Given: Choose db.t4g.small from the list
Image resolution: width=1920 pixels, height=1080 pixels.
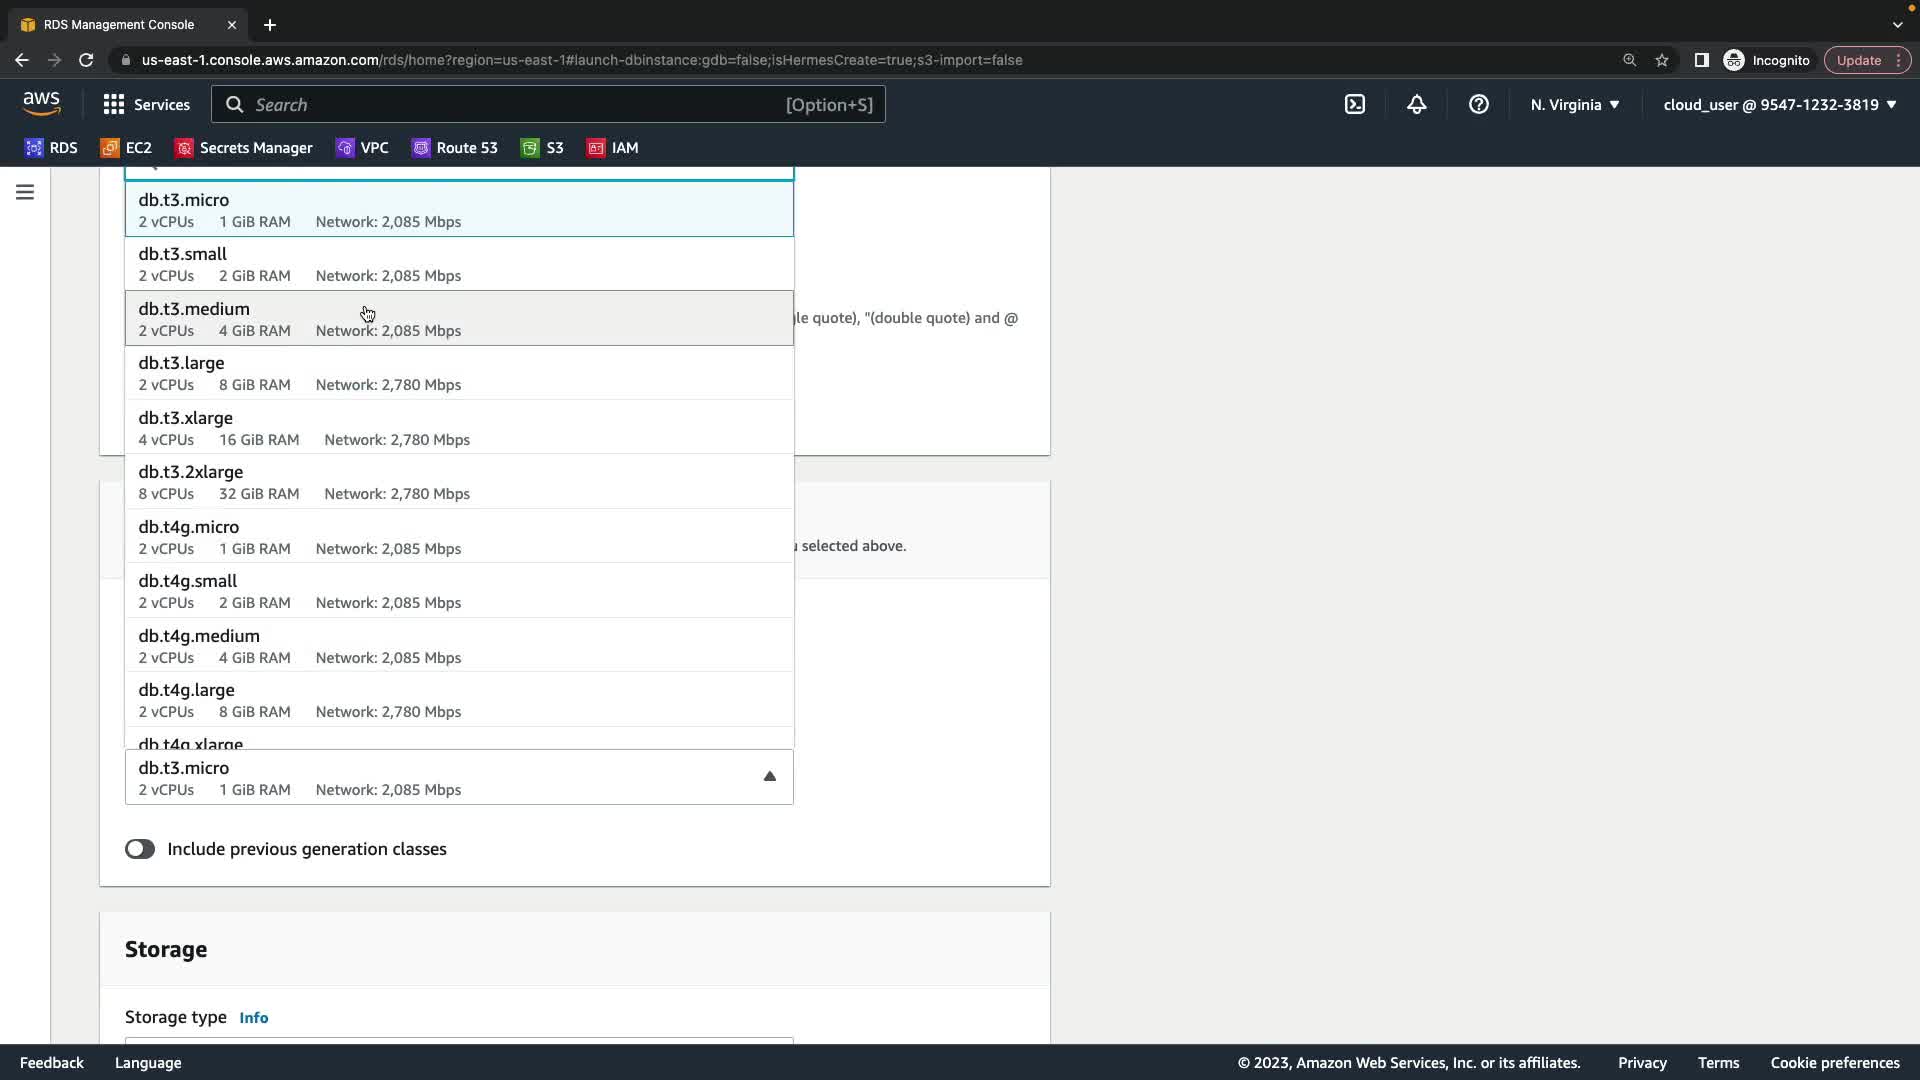Looking at the screenshot, I should (x=458, y=590).
